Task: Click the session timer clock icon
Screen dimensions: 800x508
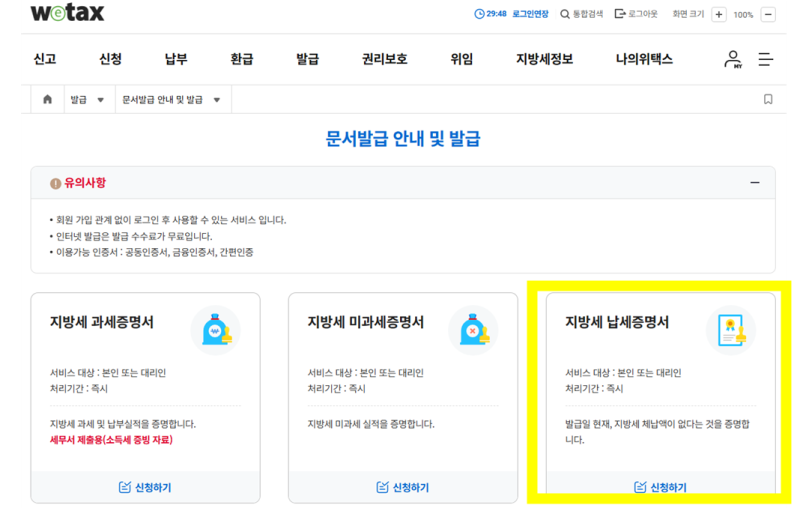Action: click(479, 14)
